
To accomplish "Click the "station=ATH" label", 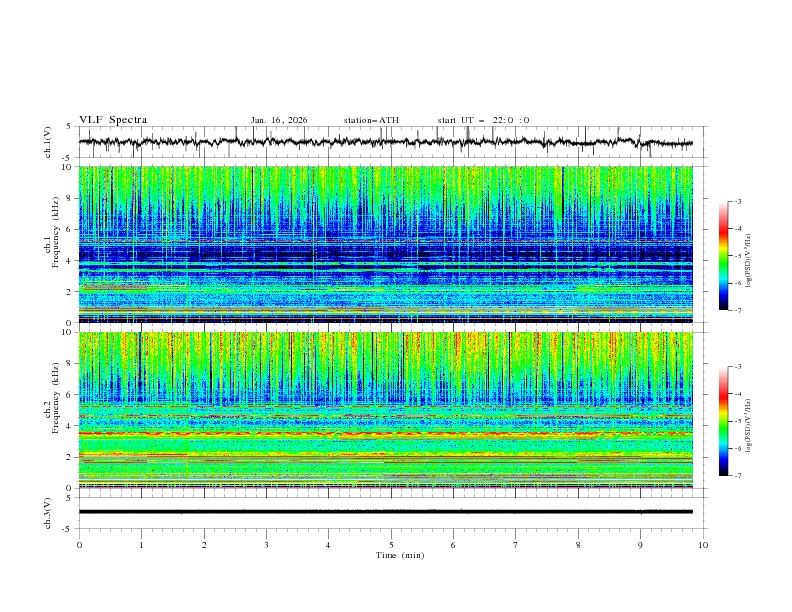I will point(371,120).
